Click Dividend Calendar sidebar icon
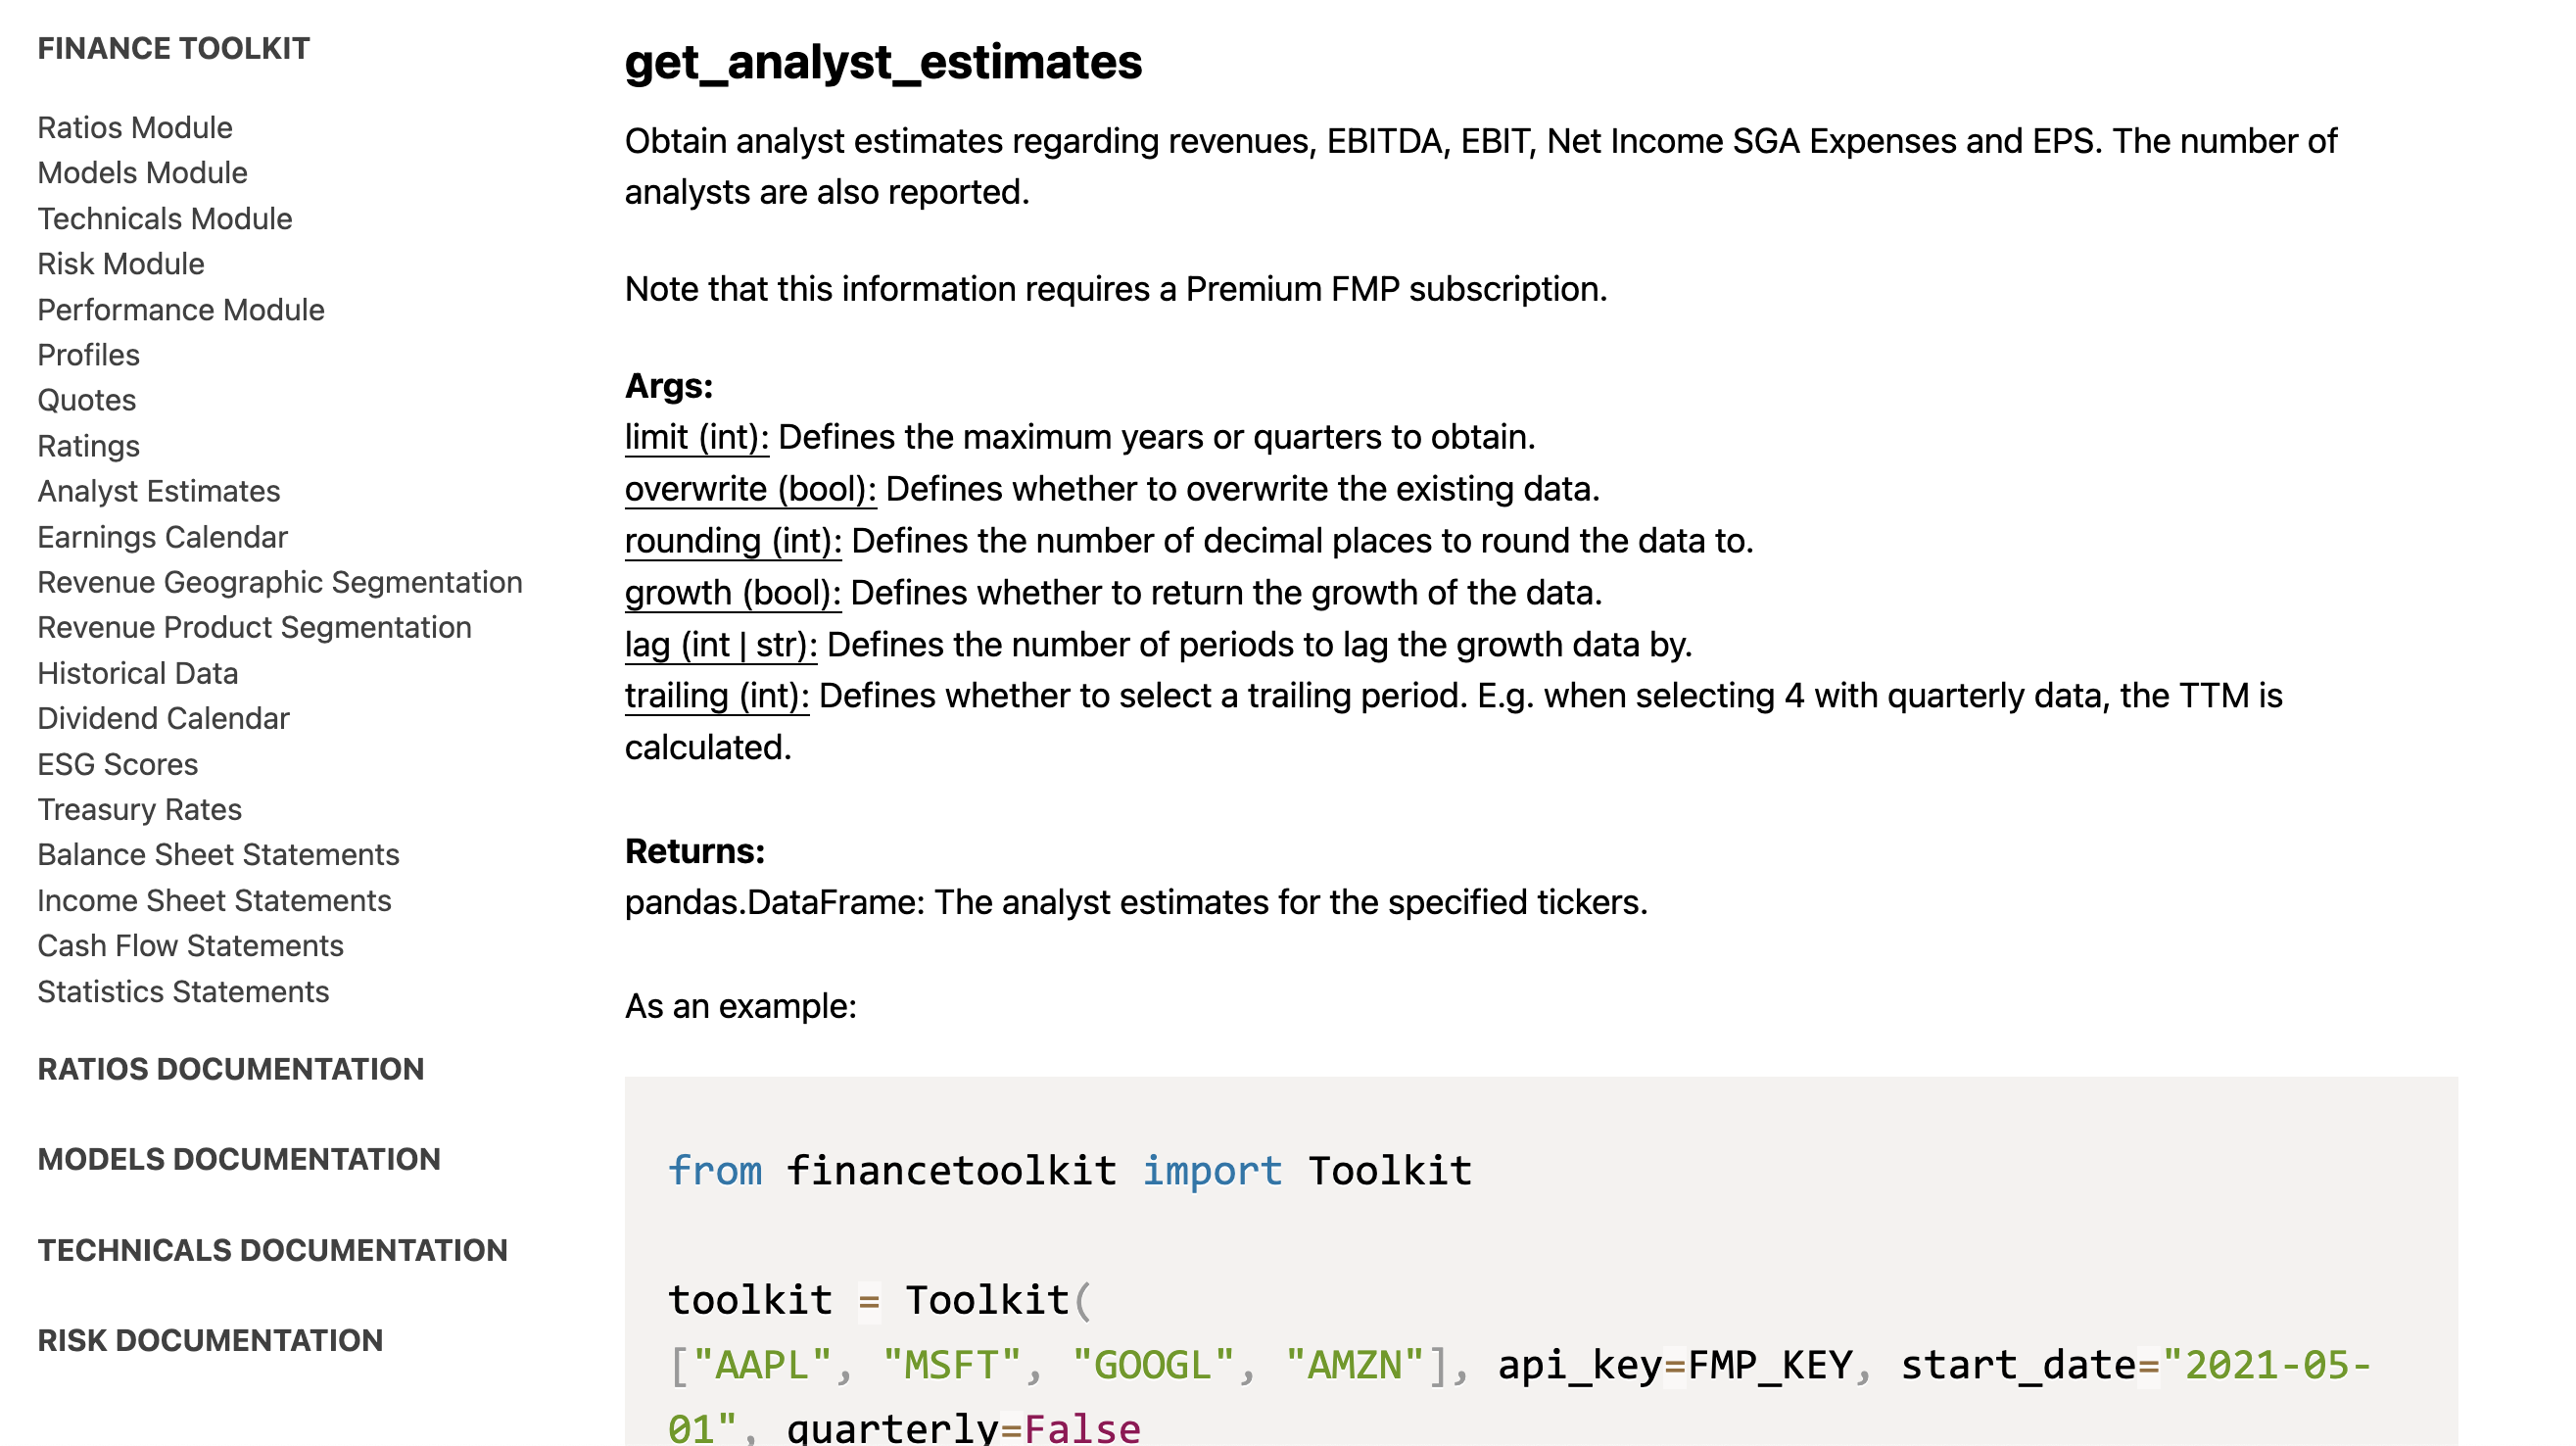This screenshot has width=2576, height=1446. point(163,718)
